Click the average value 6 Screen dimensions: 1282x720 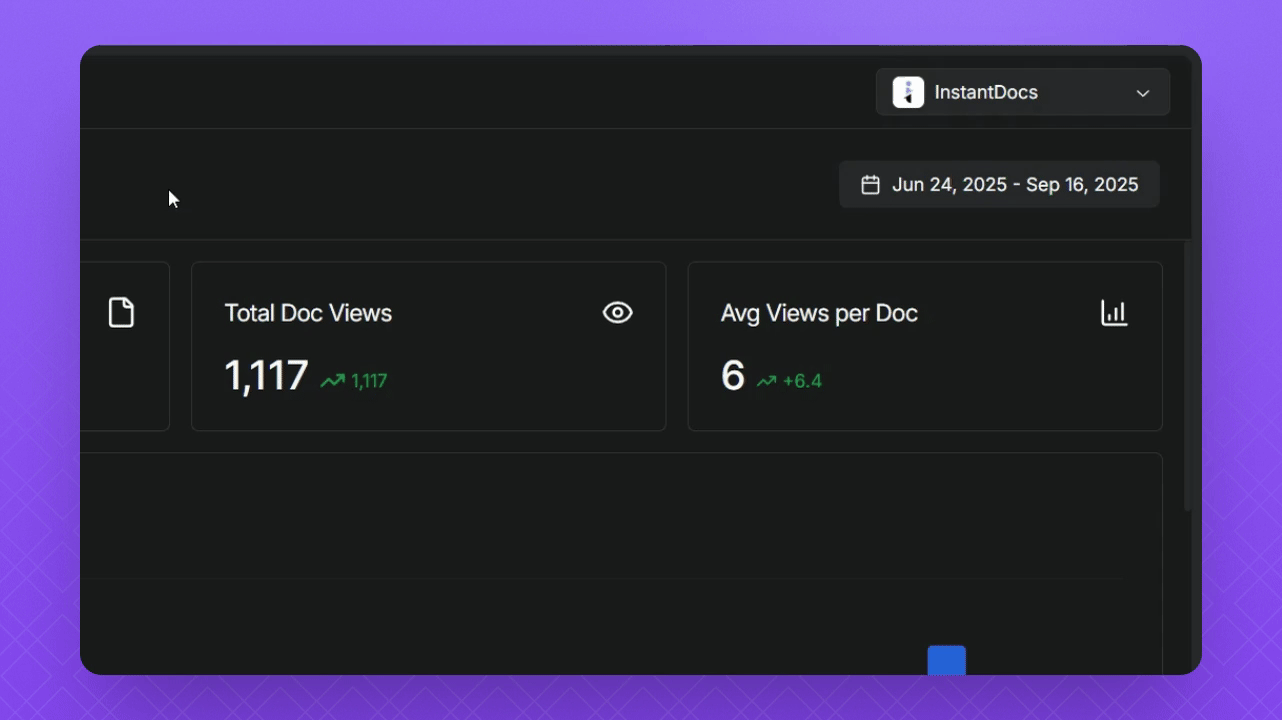733,376
